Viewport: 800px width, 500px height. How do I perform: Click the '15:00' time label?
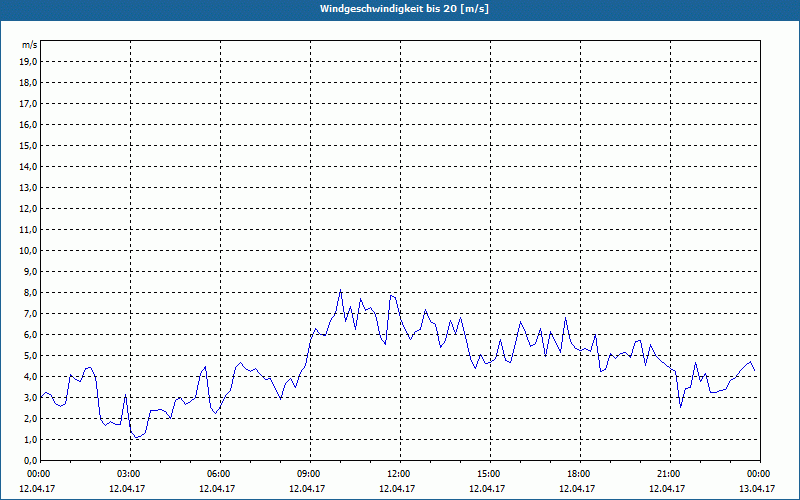pyautogui.click(x=491, y=474)
